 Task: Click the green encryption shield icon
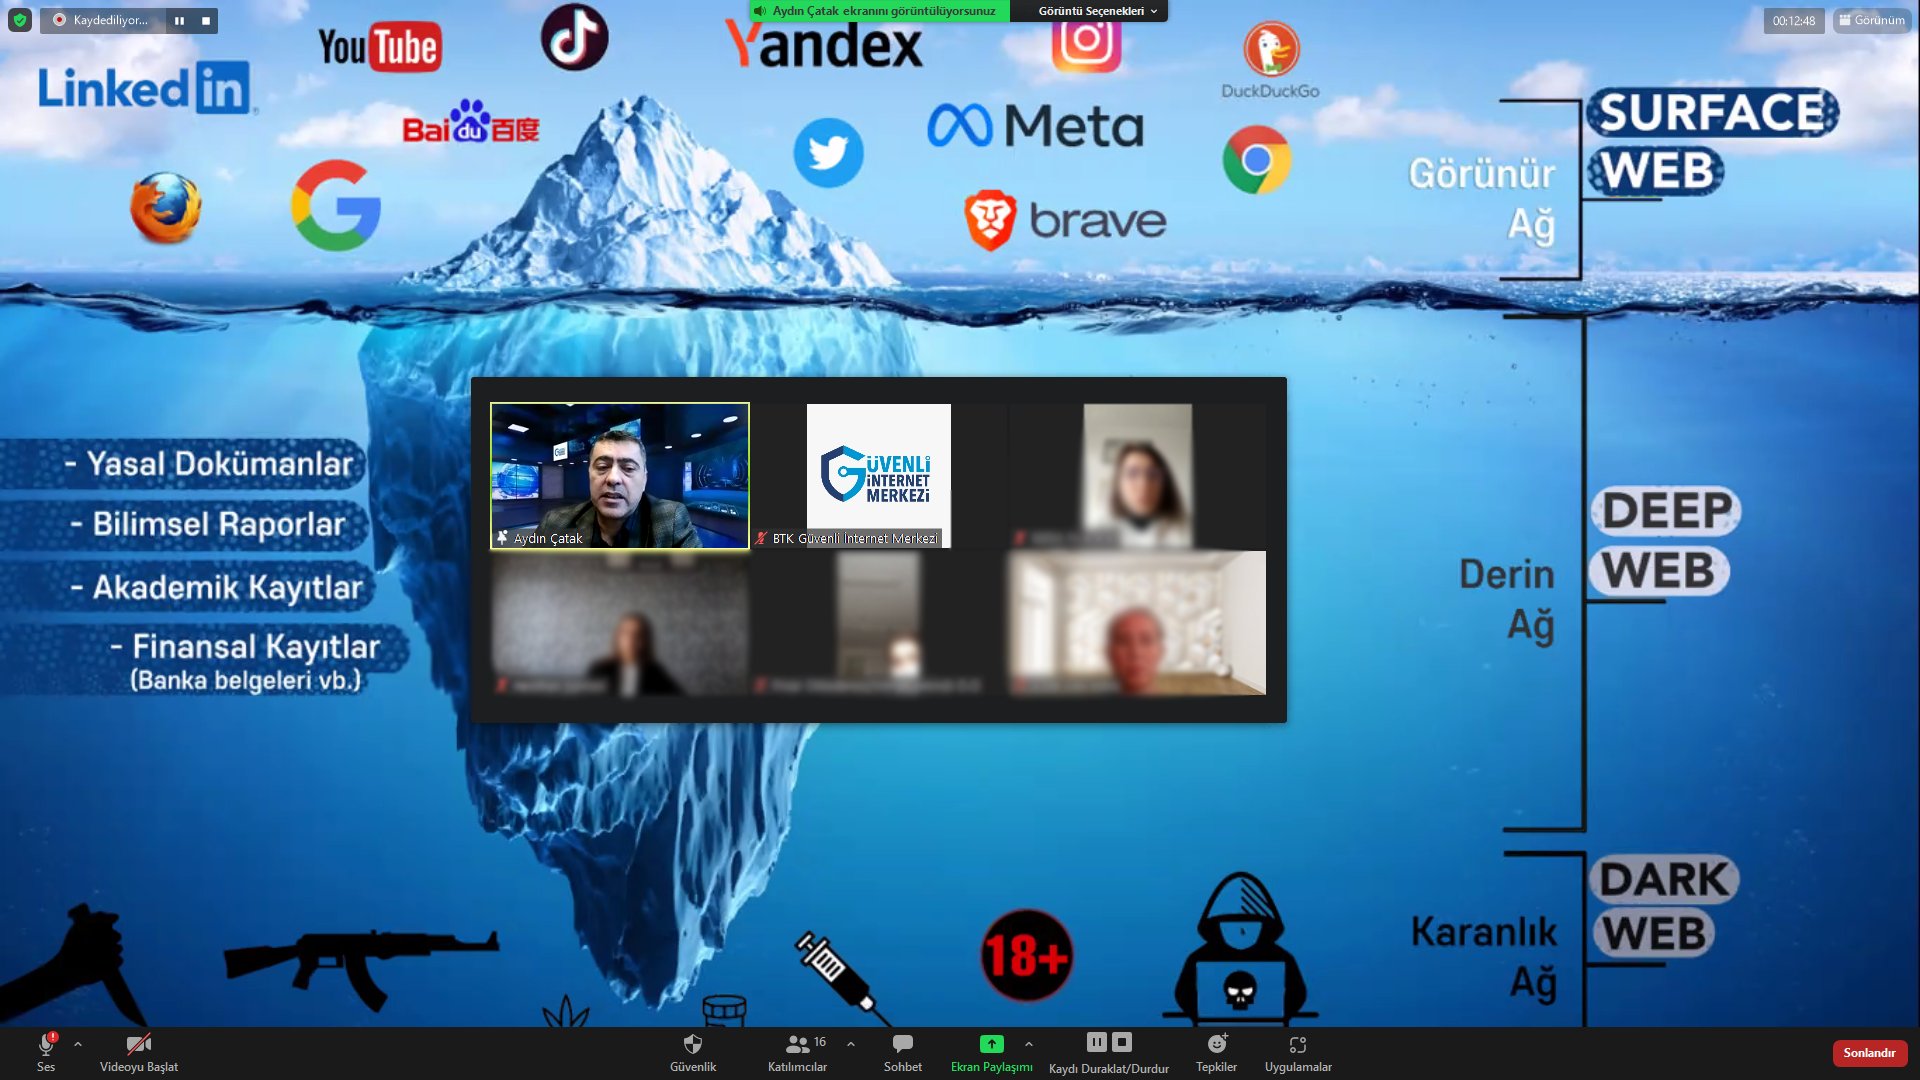[20, 20]
